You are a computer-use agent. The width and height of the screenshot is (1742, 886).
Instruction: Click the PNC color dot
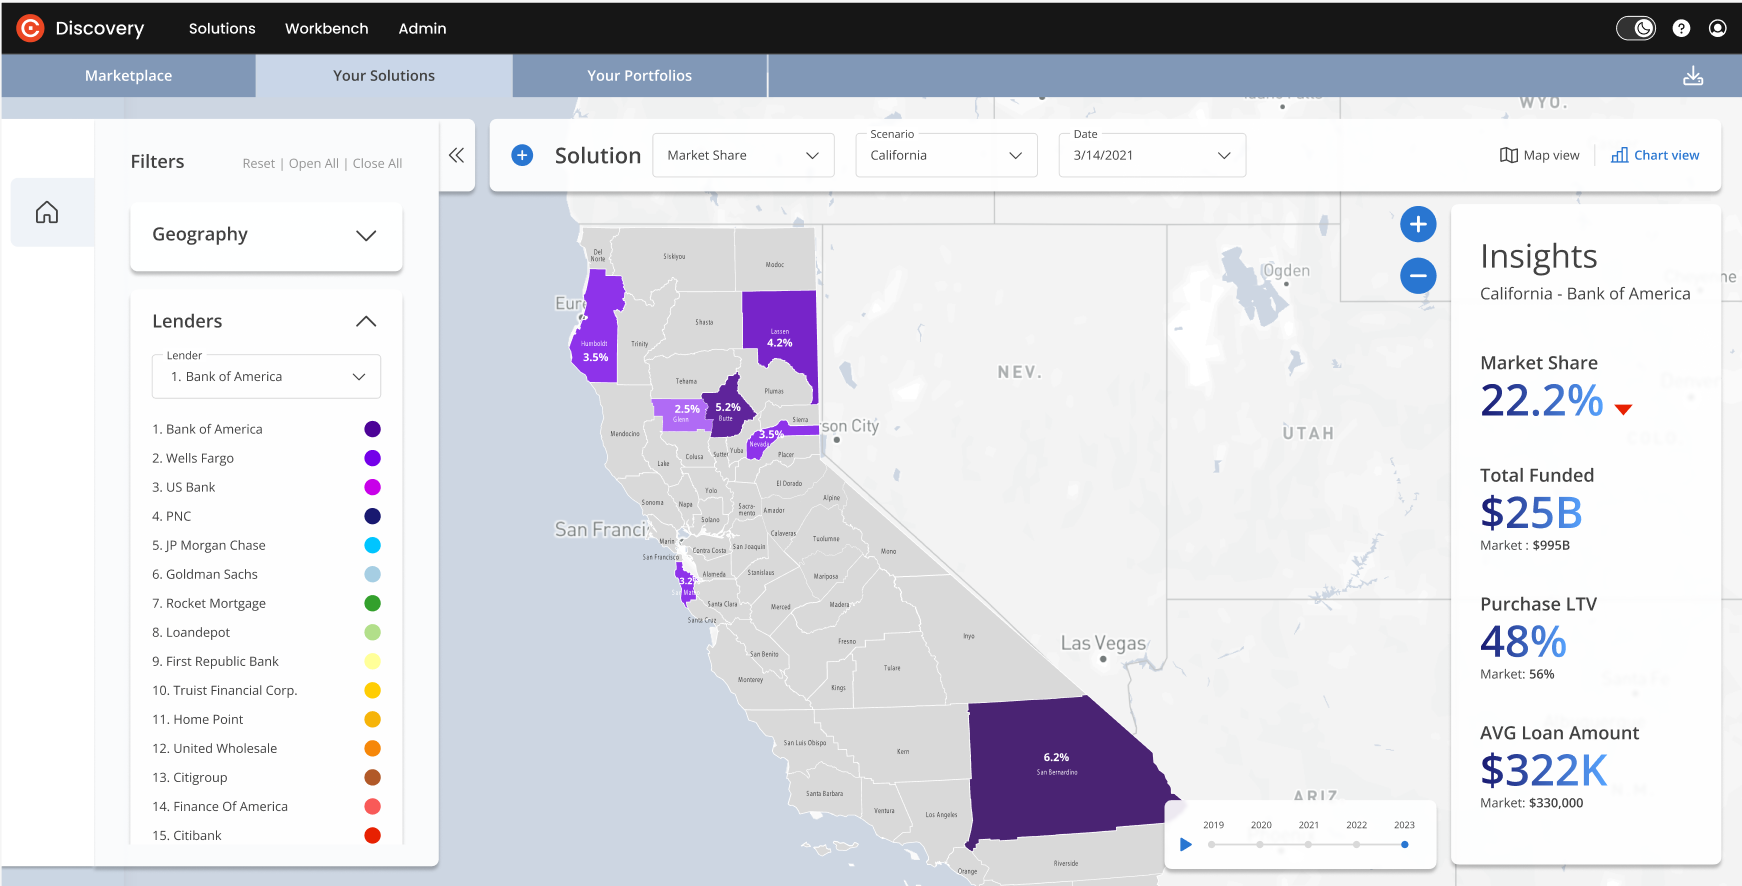(372, 516)
